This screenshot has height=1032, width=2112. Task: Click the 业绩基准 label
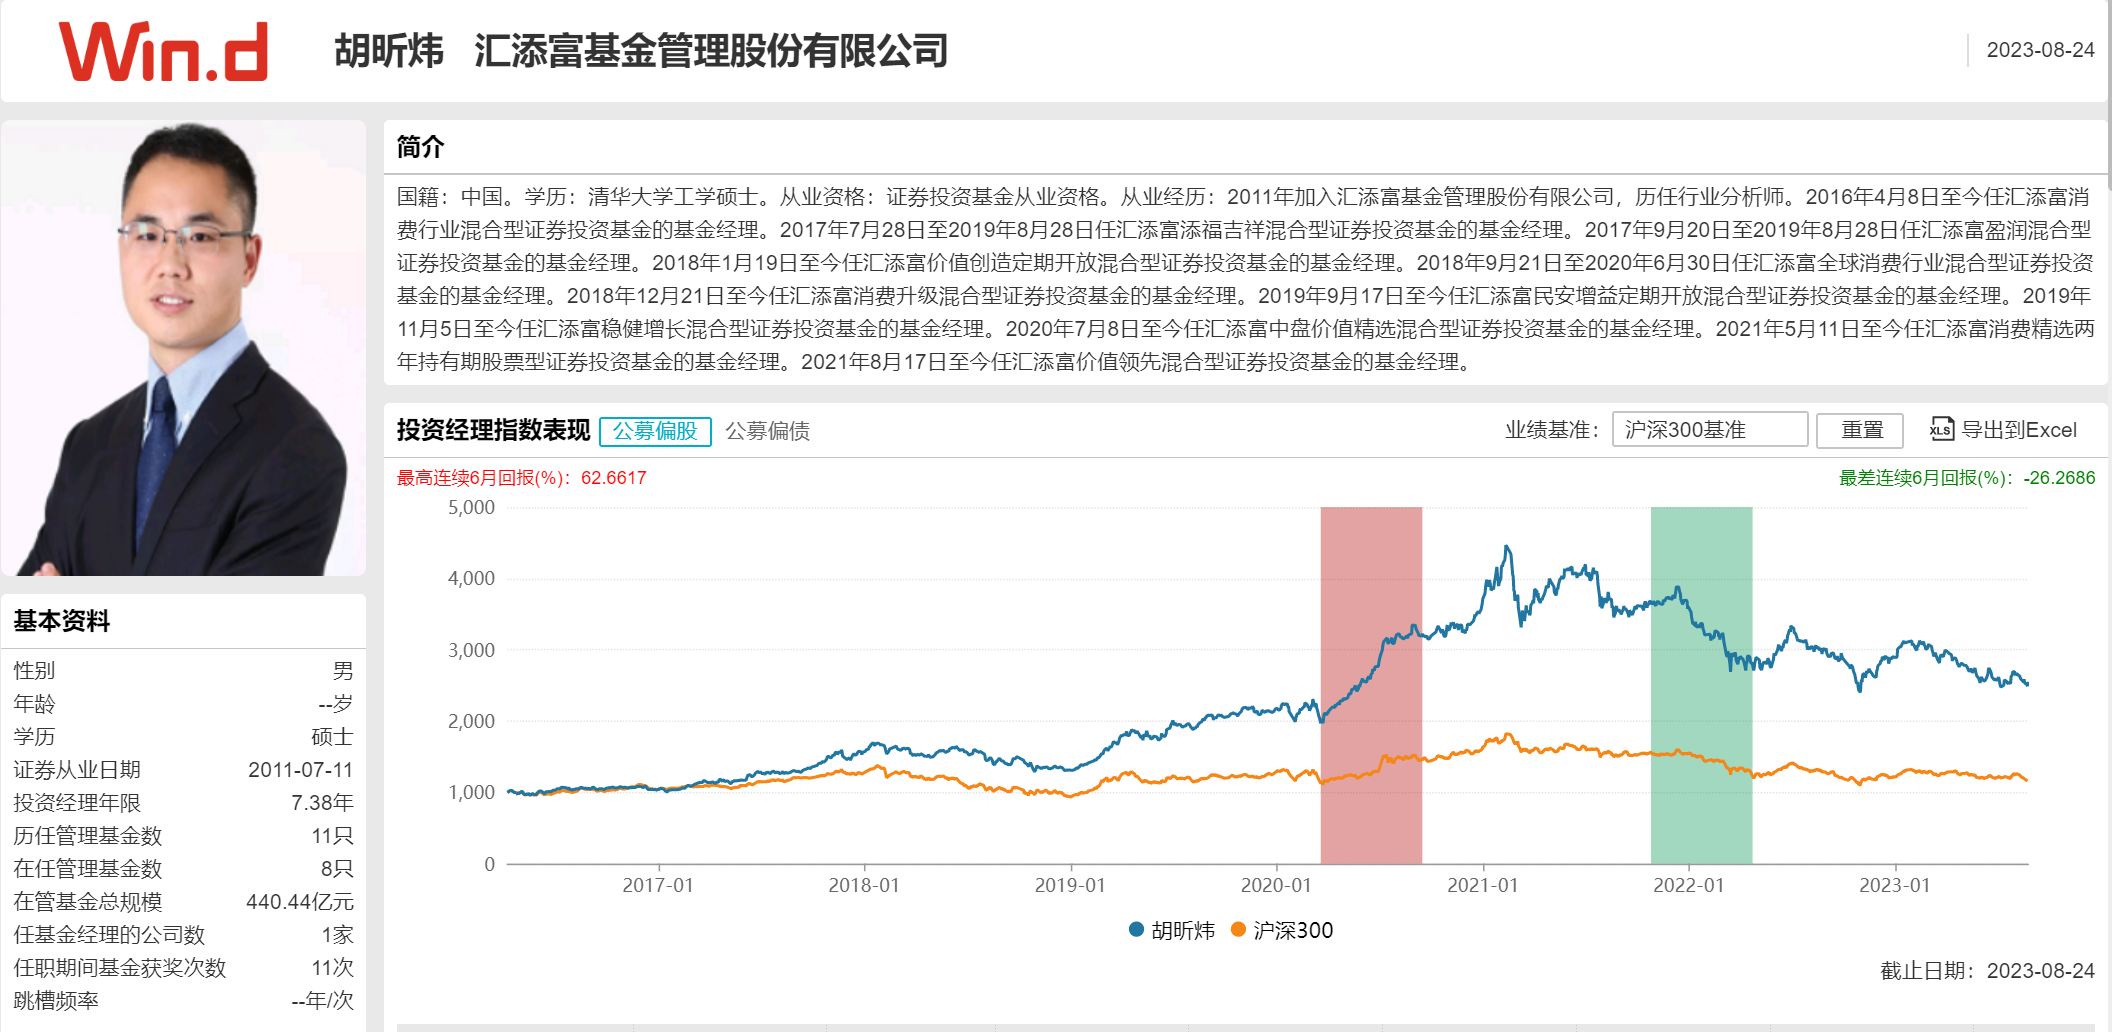tap(1552, 430)
